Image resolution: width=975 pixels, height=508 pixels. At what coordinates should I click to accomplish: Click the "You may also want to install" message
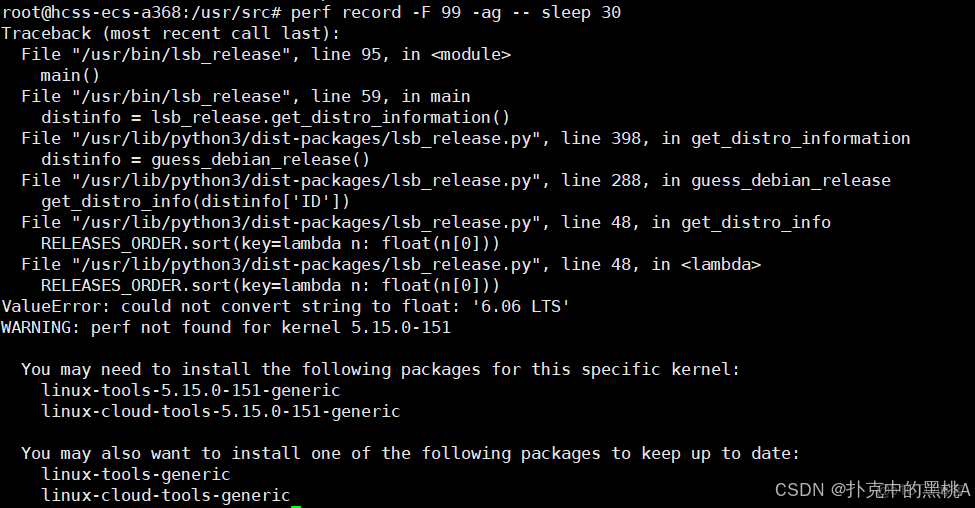[x=410, y=453]
